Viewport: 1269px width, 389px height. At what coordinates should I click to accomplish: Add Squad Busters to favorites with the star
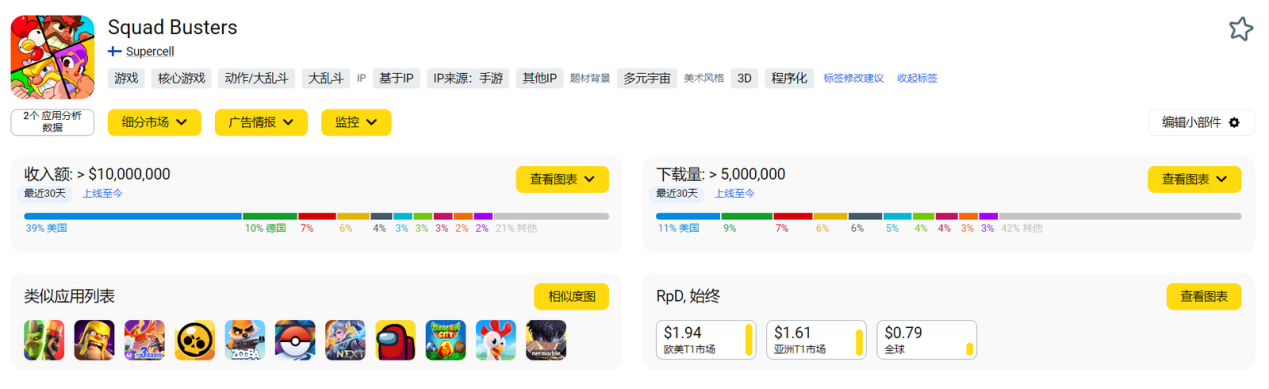[1240, 29]
